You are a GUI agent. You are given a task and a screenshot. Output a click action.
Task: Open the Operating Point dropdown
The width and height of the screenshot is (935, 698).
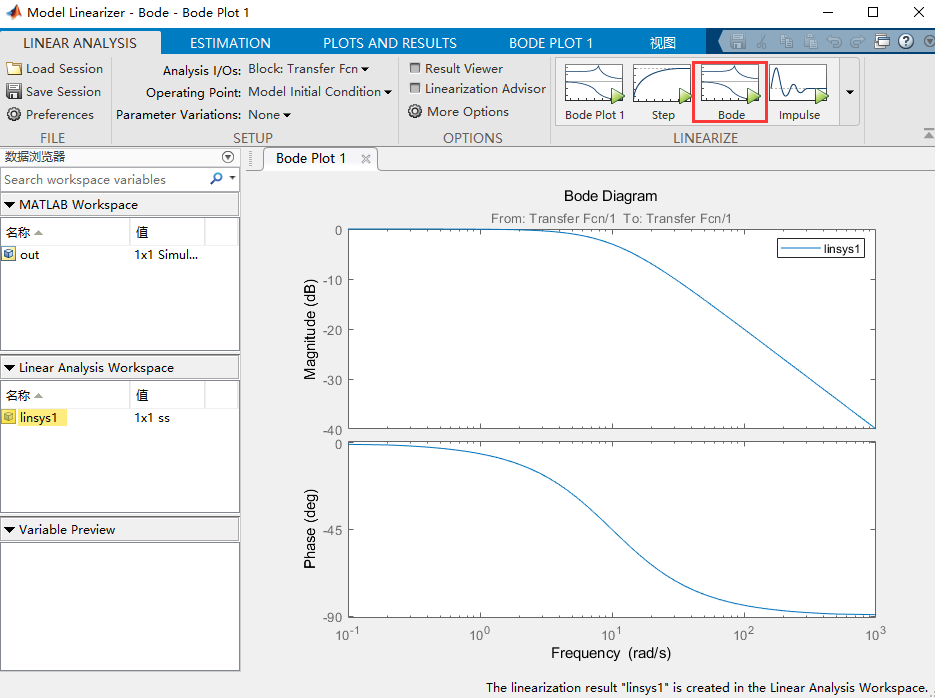coord(320,92)
